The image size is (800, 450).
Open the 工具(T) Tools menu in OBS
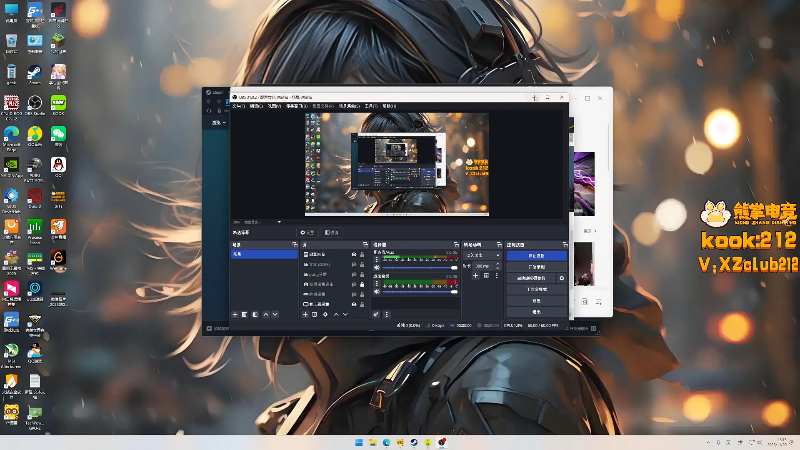[x=371, y=106]
